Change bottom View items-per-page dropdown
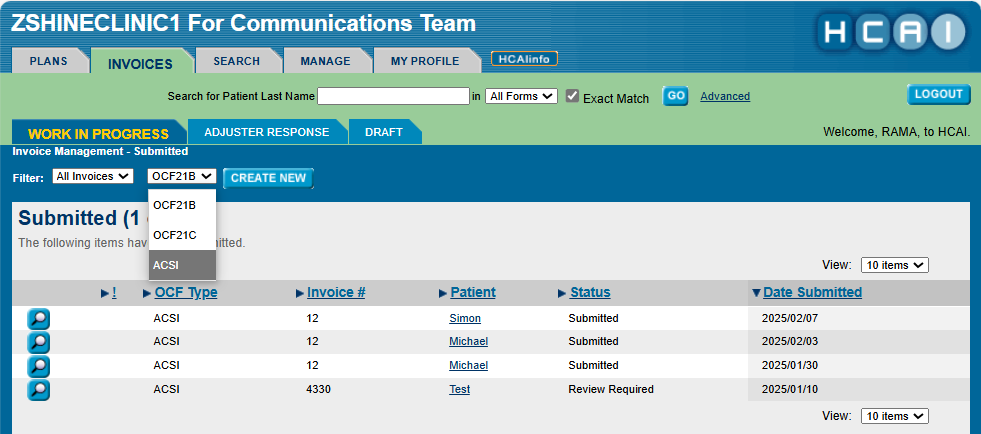The image size is (981, 434). coord(895,416)
